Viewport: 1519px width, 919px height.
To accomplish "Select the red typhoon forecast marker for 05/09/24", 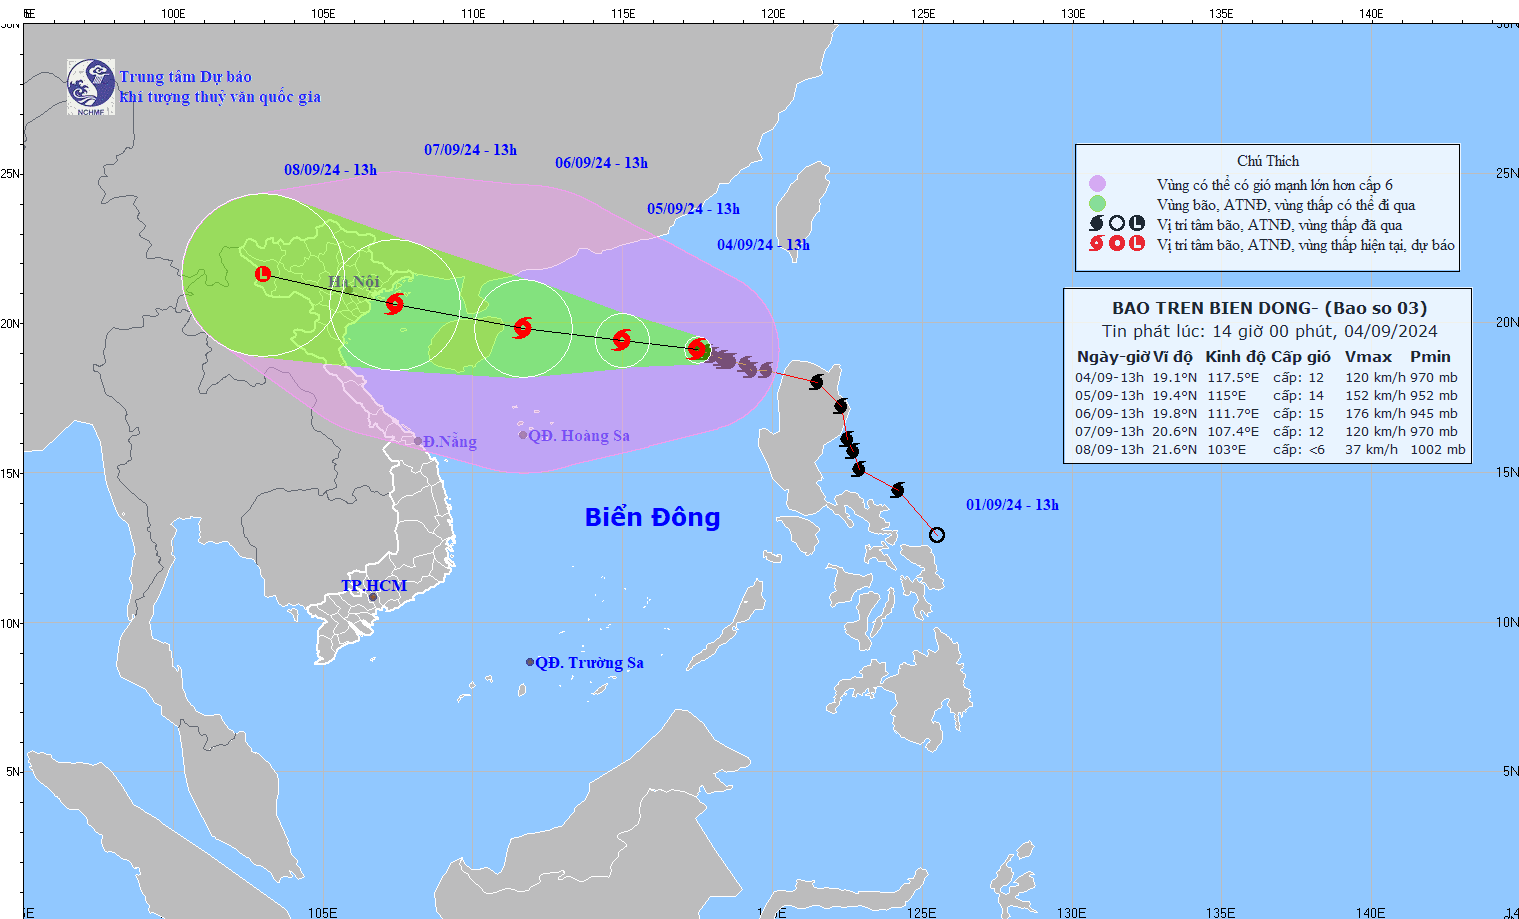I will pyautogui.click(x=621, y=340).
